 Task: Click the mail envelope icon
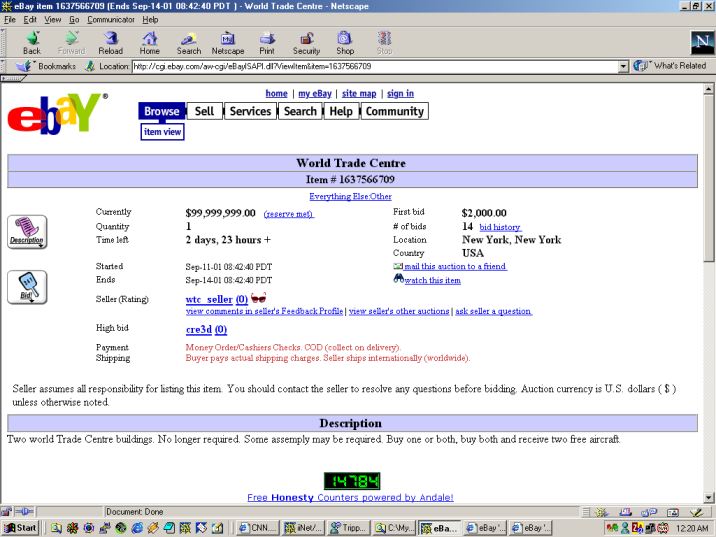click(398, 266)
